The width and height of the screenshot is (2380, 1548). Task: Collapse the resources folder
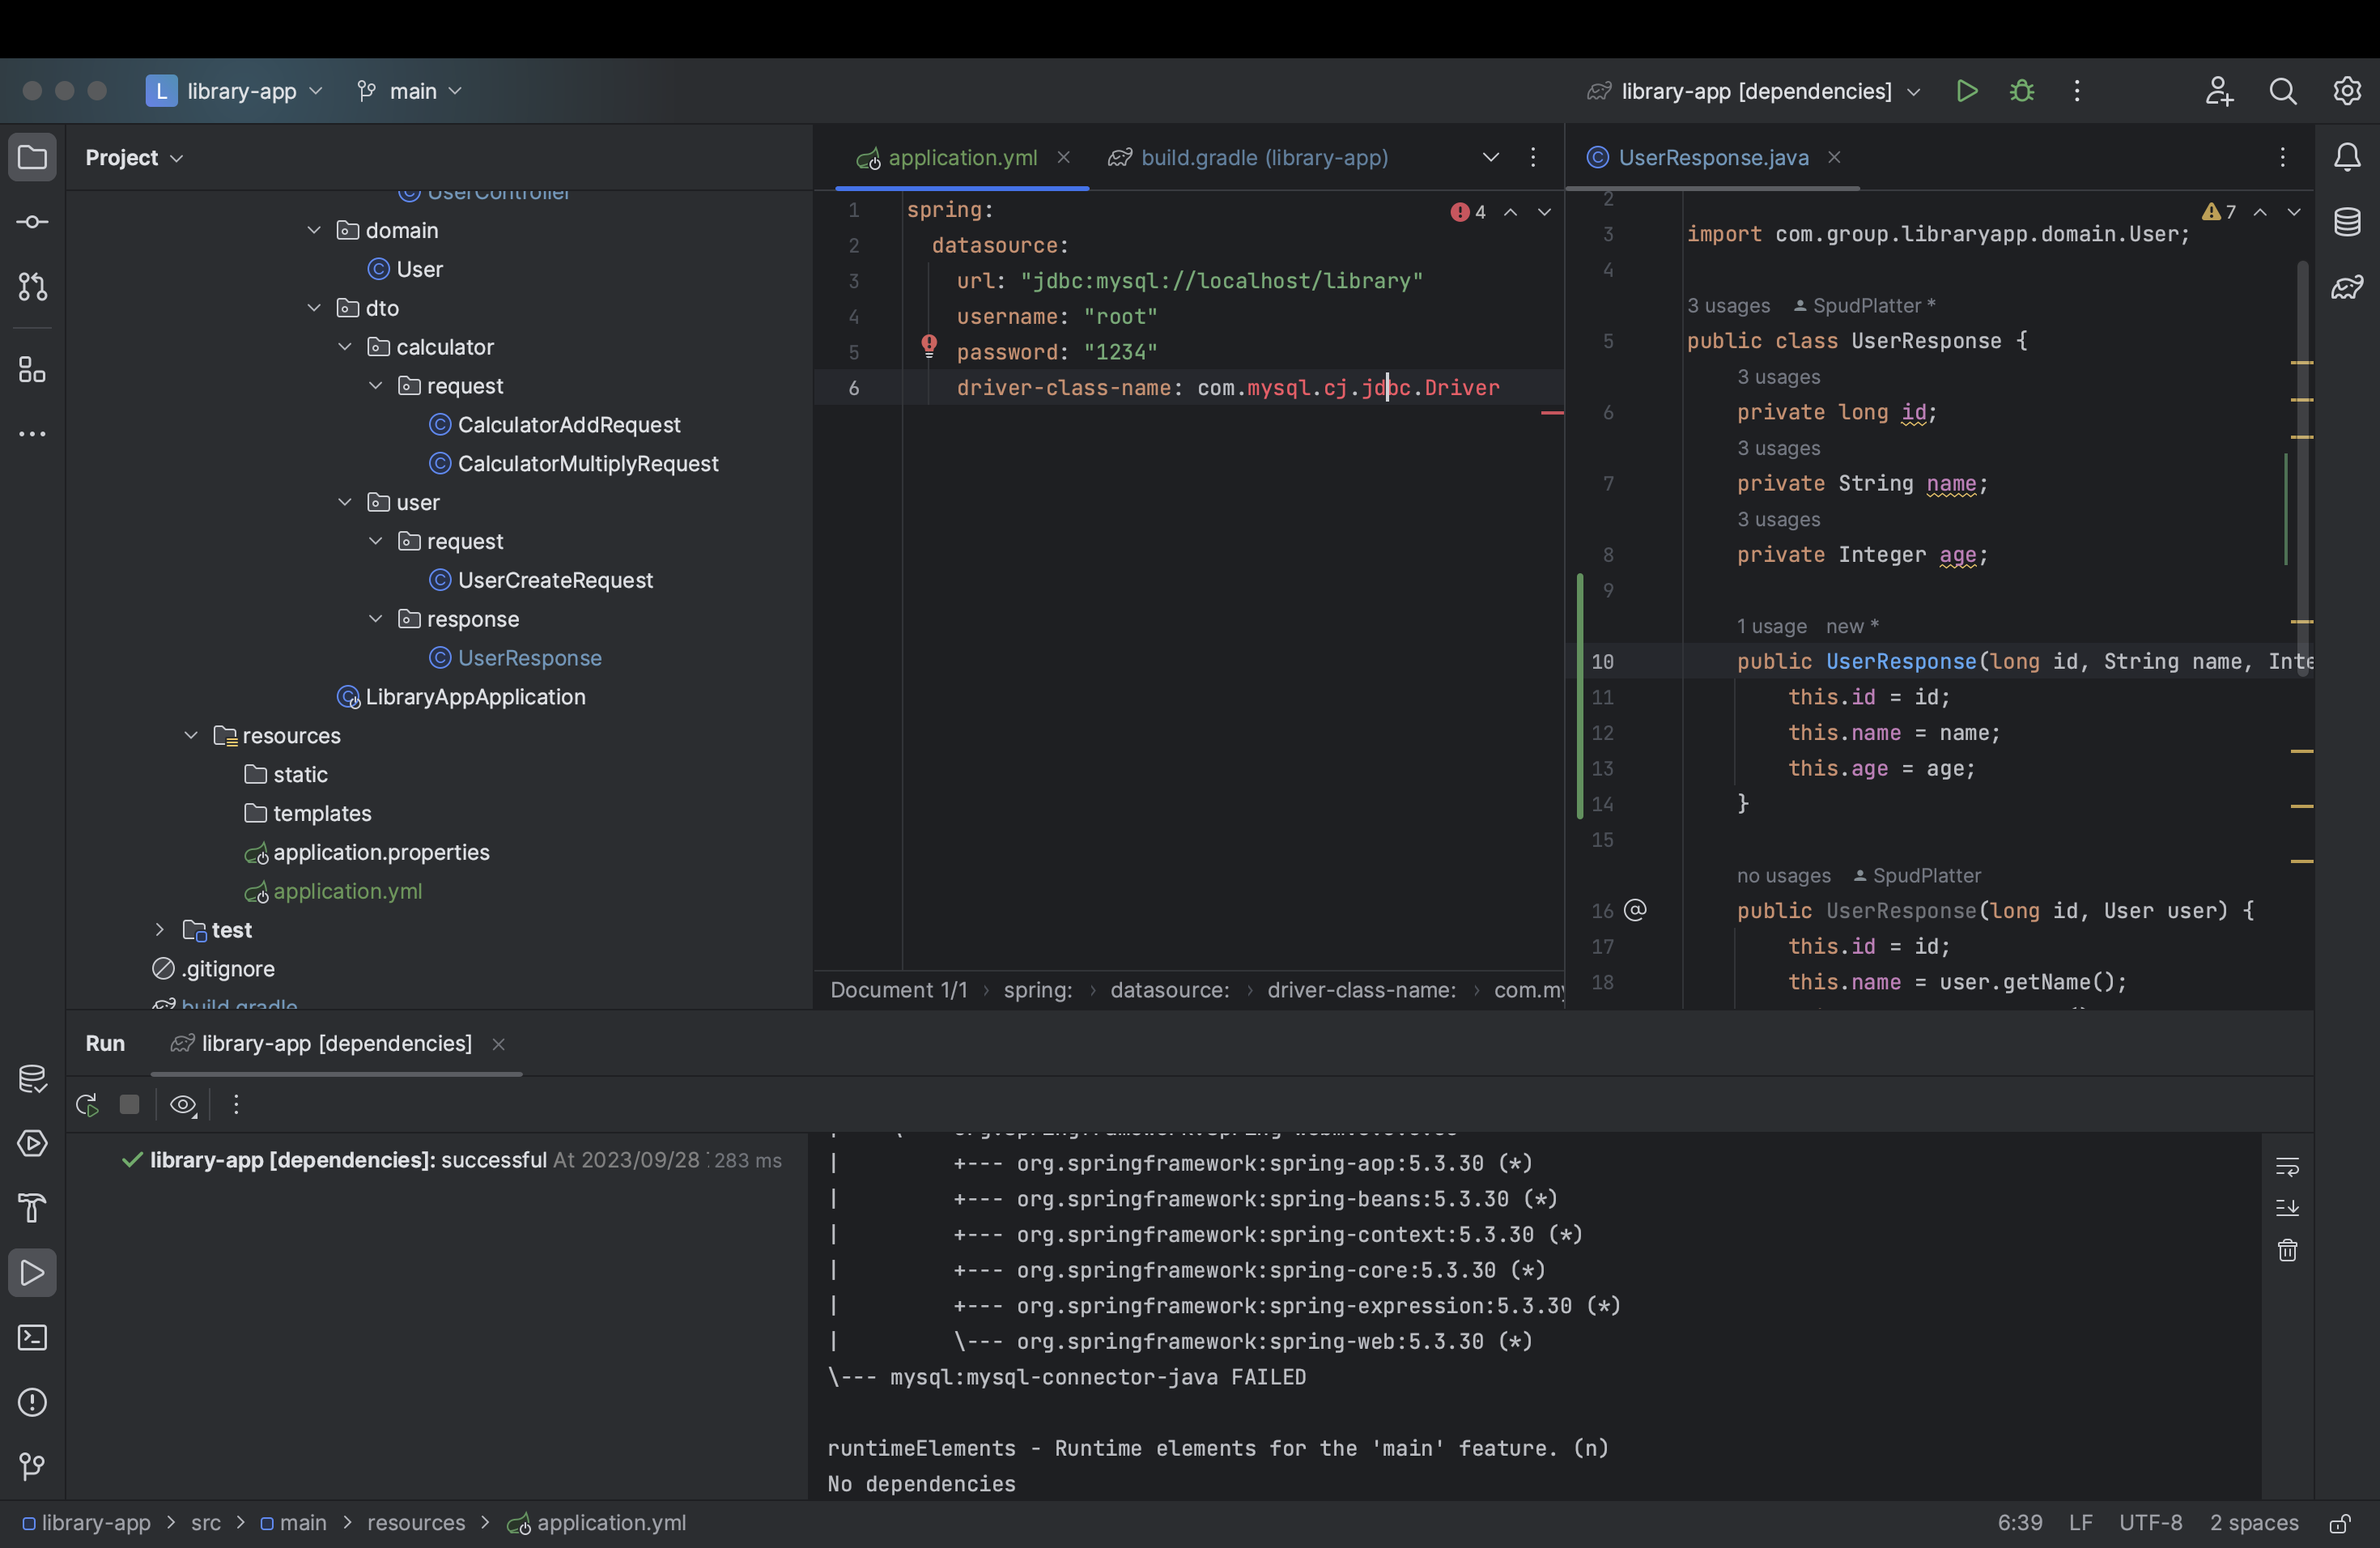191,736
